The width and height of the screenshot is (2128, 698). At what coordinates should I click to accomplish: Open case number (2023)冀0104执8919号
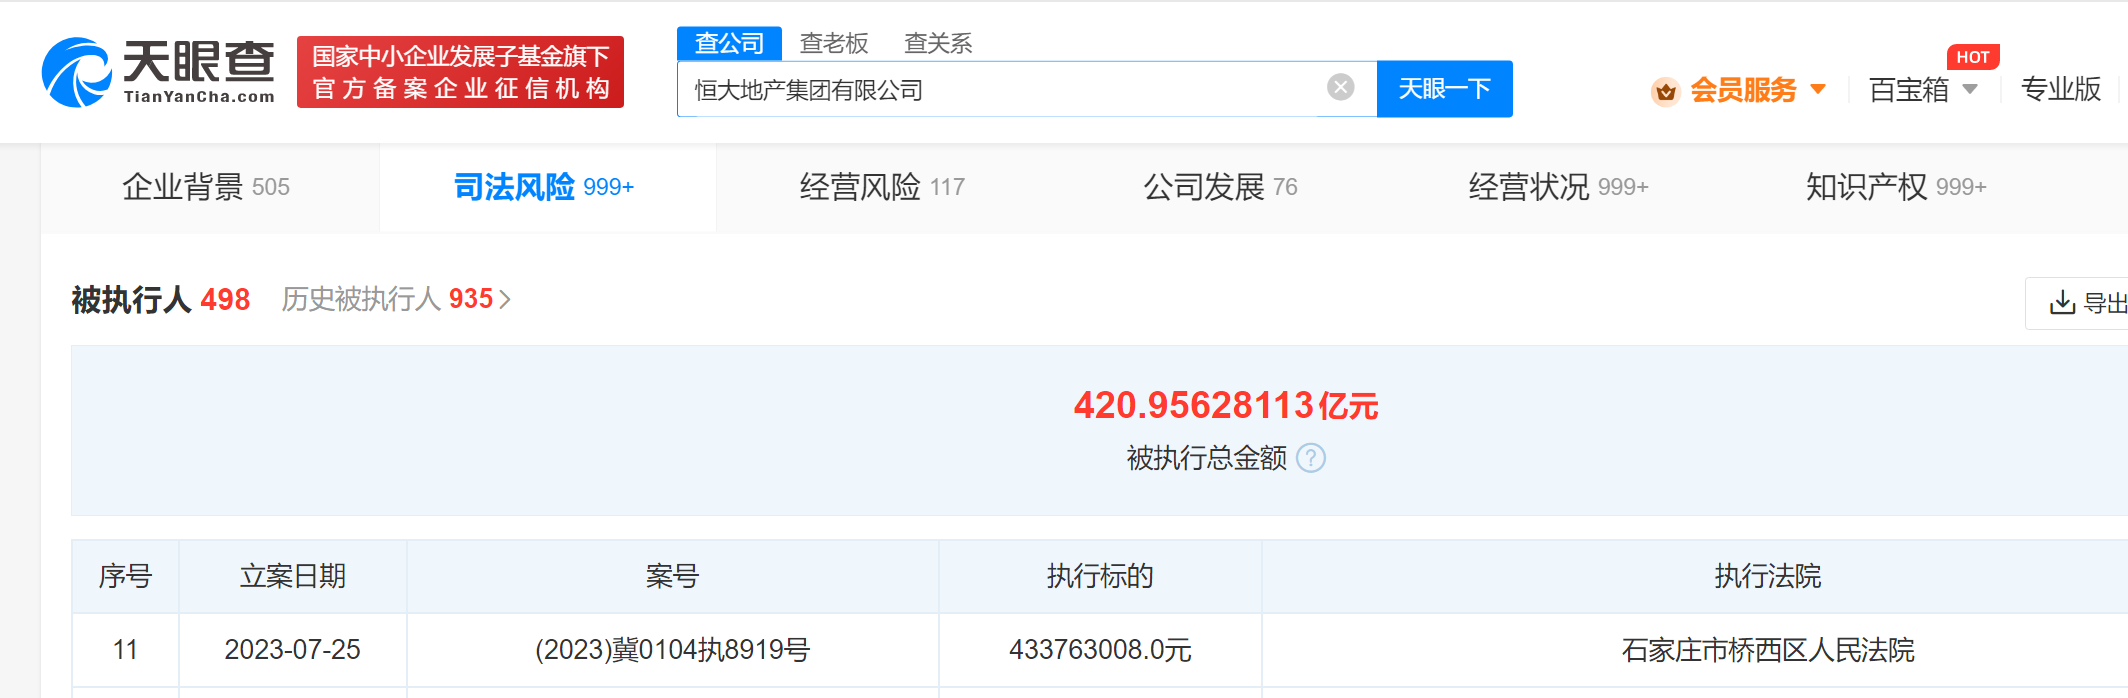(x=672, y=650)
